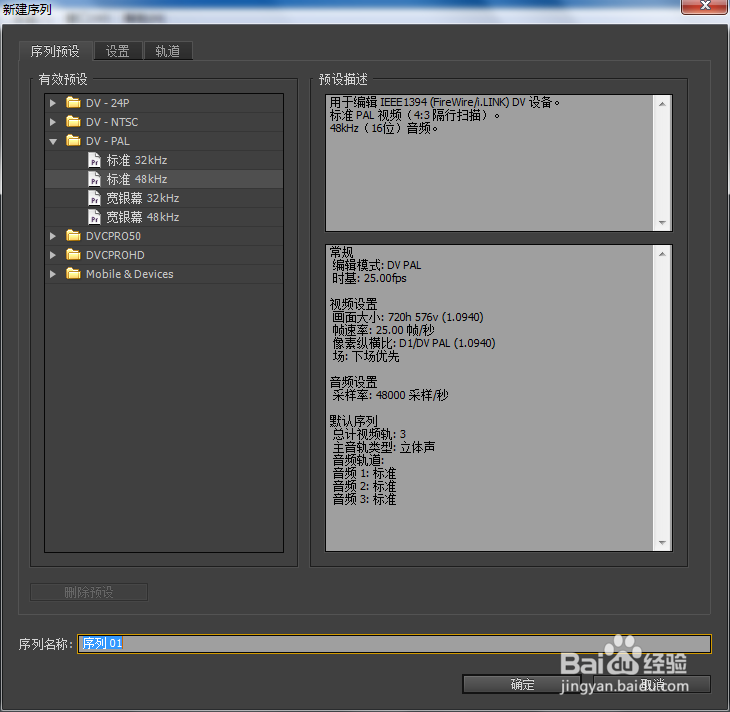Click the 序列名称 input field
730x712 pixels.
[x=394, y=644]
